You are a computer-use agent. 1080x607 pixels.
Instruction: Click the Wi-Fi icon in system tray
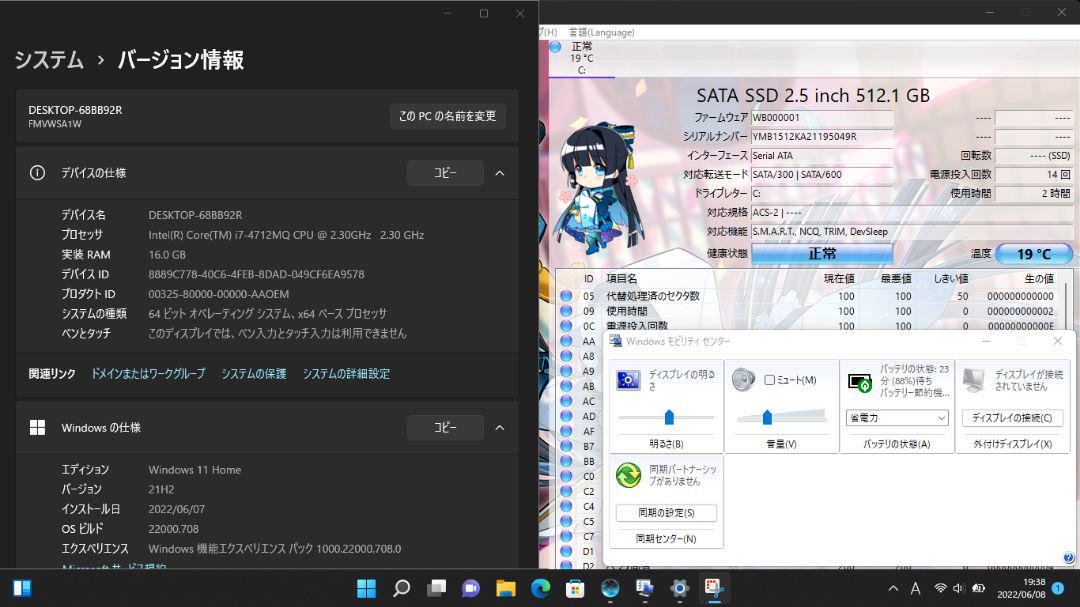(x=940, y=588)
